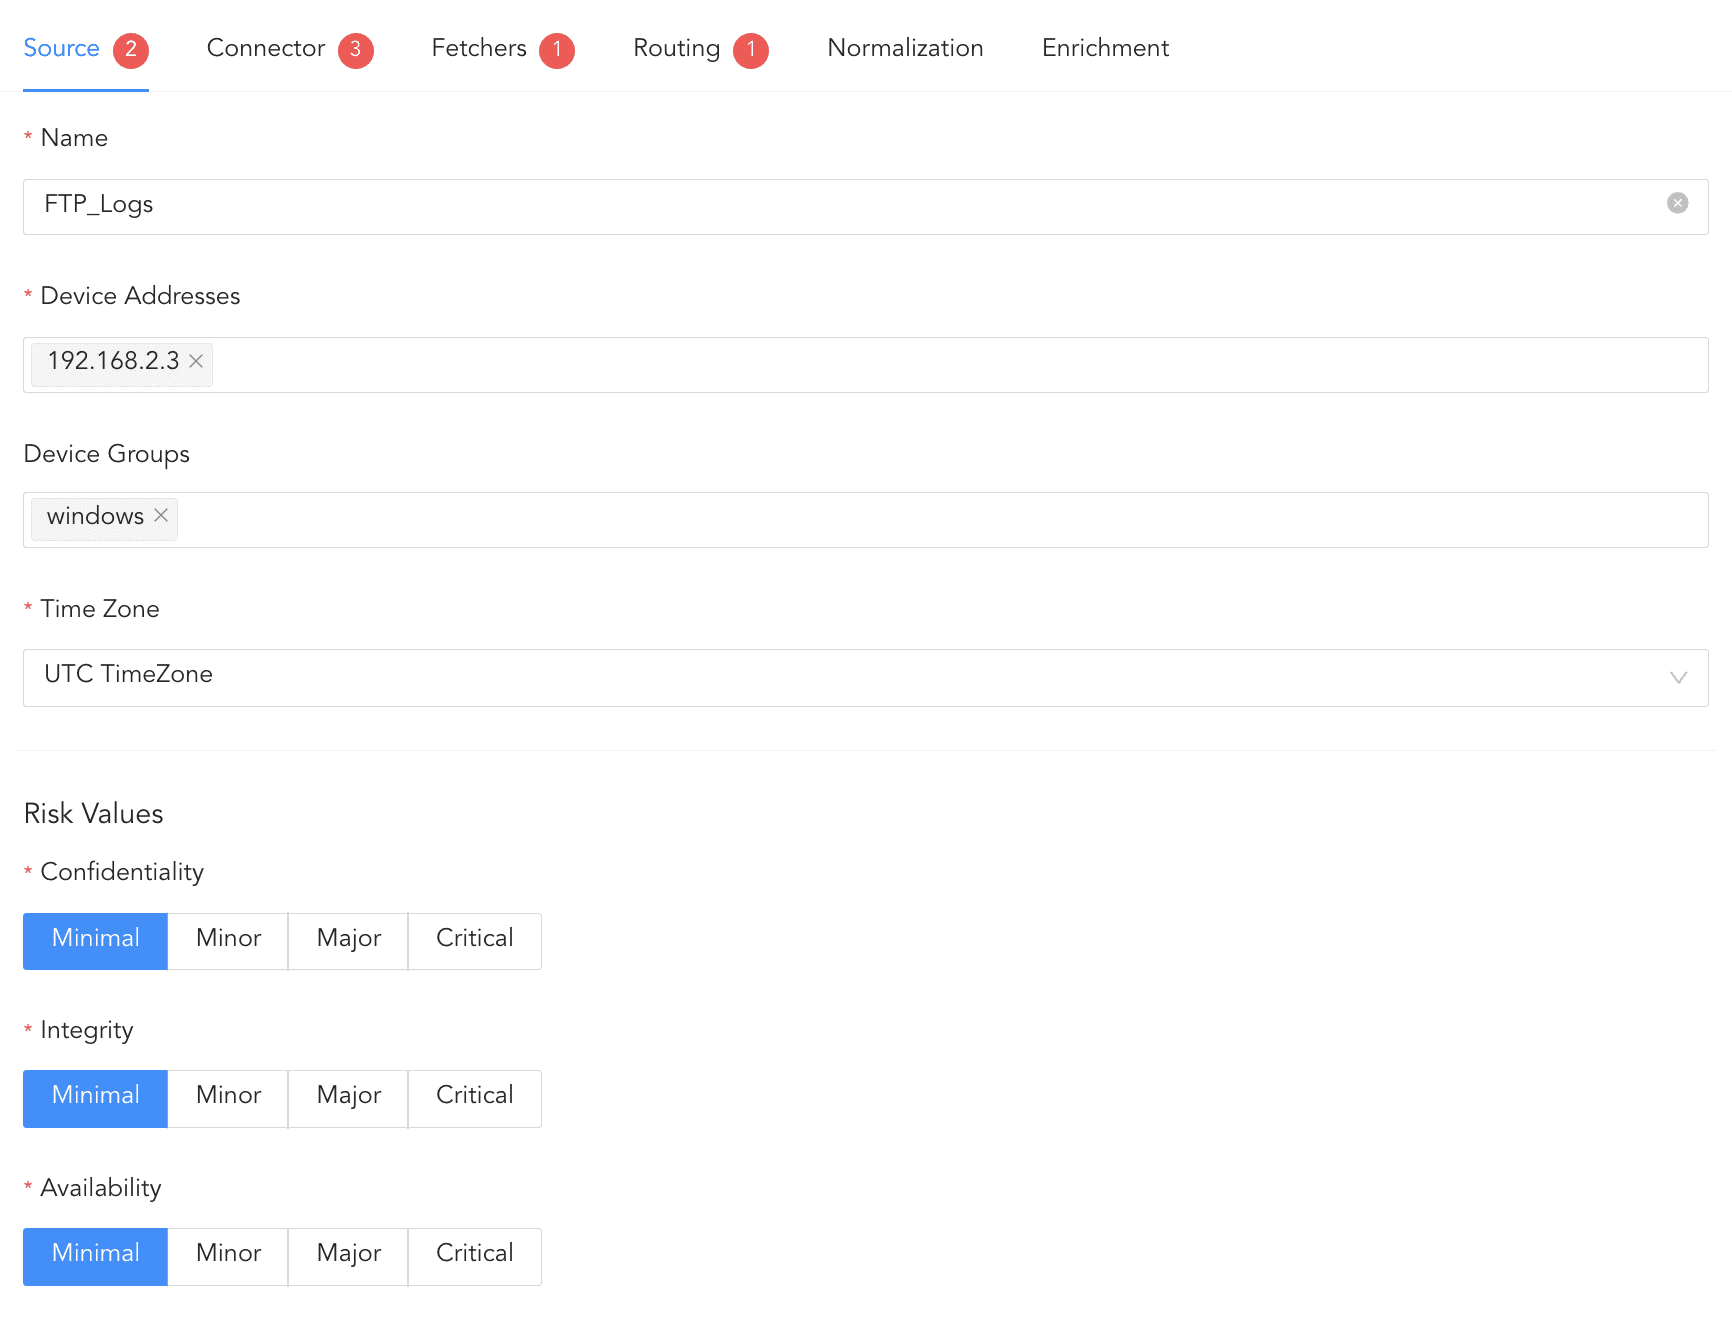Set Confidentiality to Minor
Viewport: 1732px width, 1320px height.
tap(228, 940)
